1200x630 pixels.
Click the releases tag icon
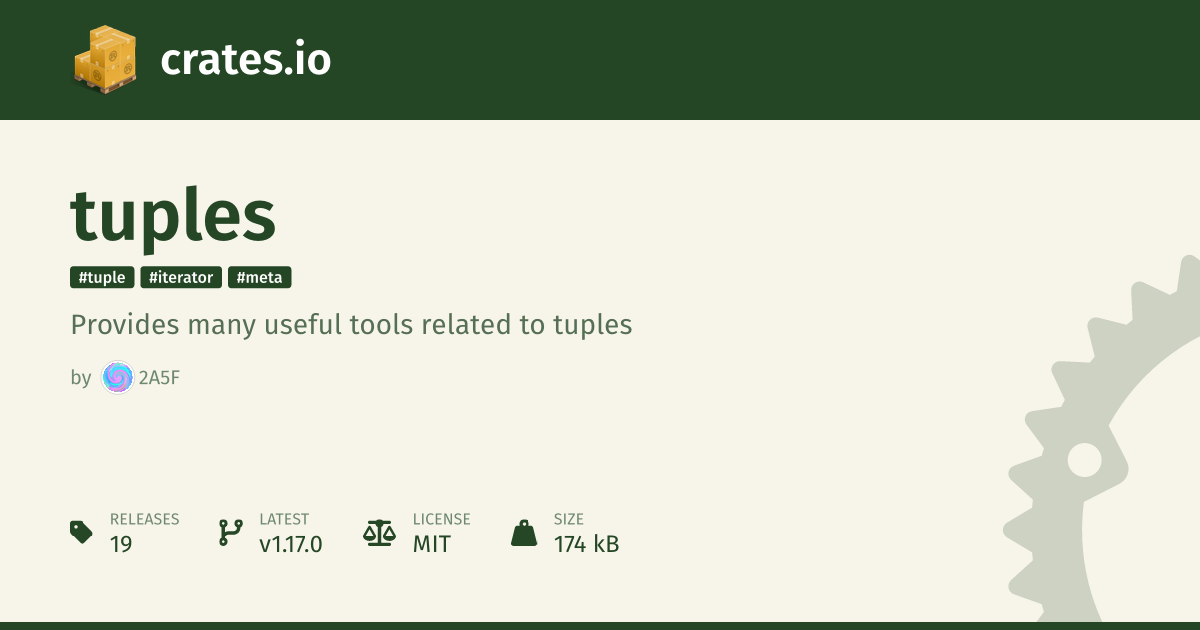pos(82,532)
